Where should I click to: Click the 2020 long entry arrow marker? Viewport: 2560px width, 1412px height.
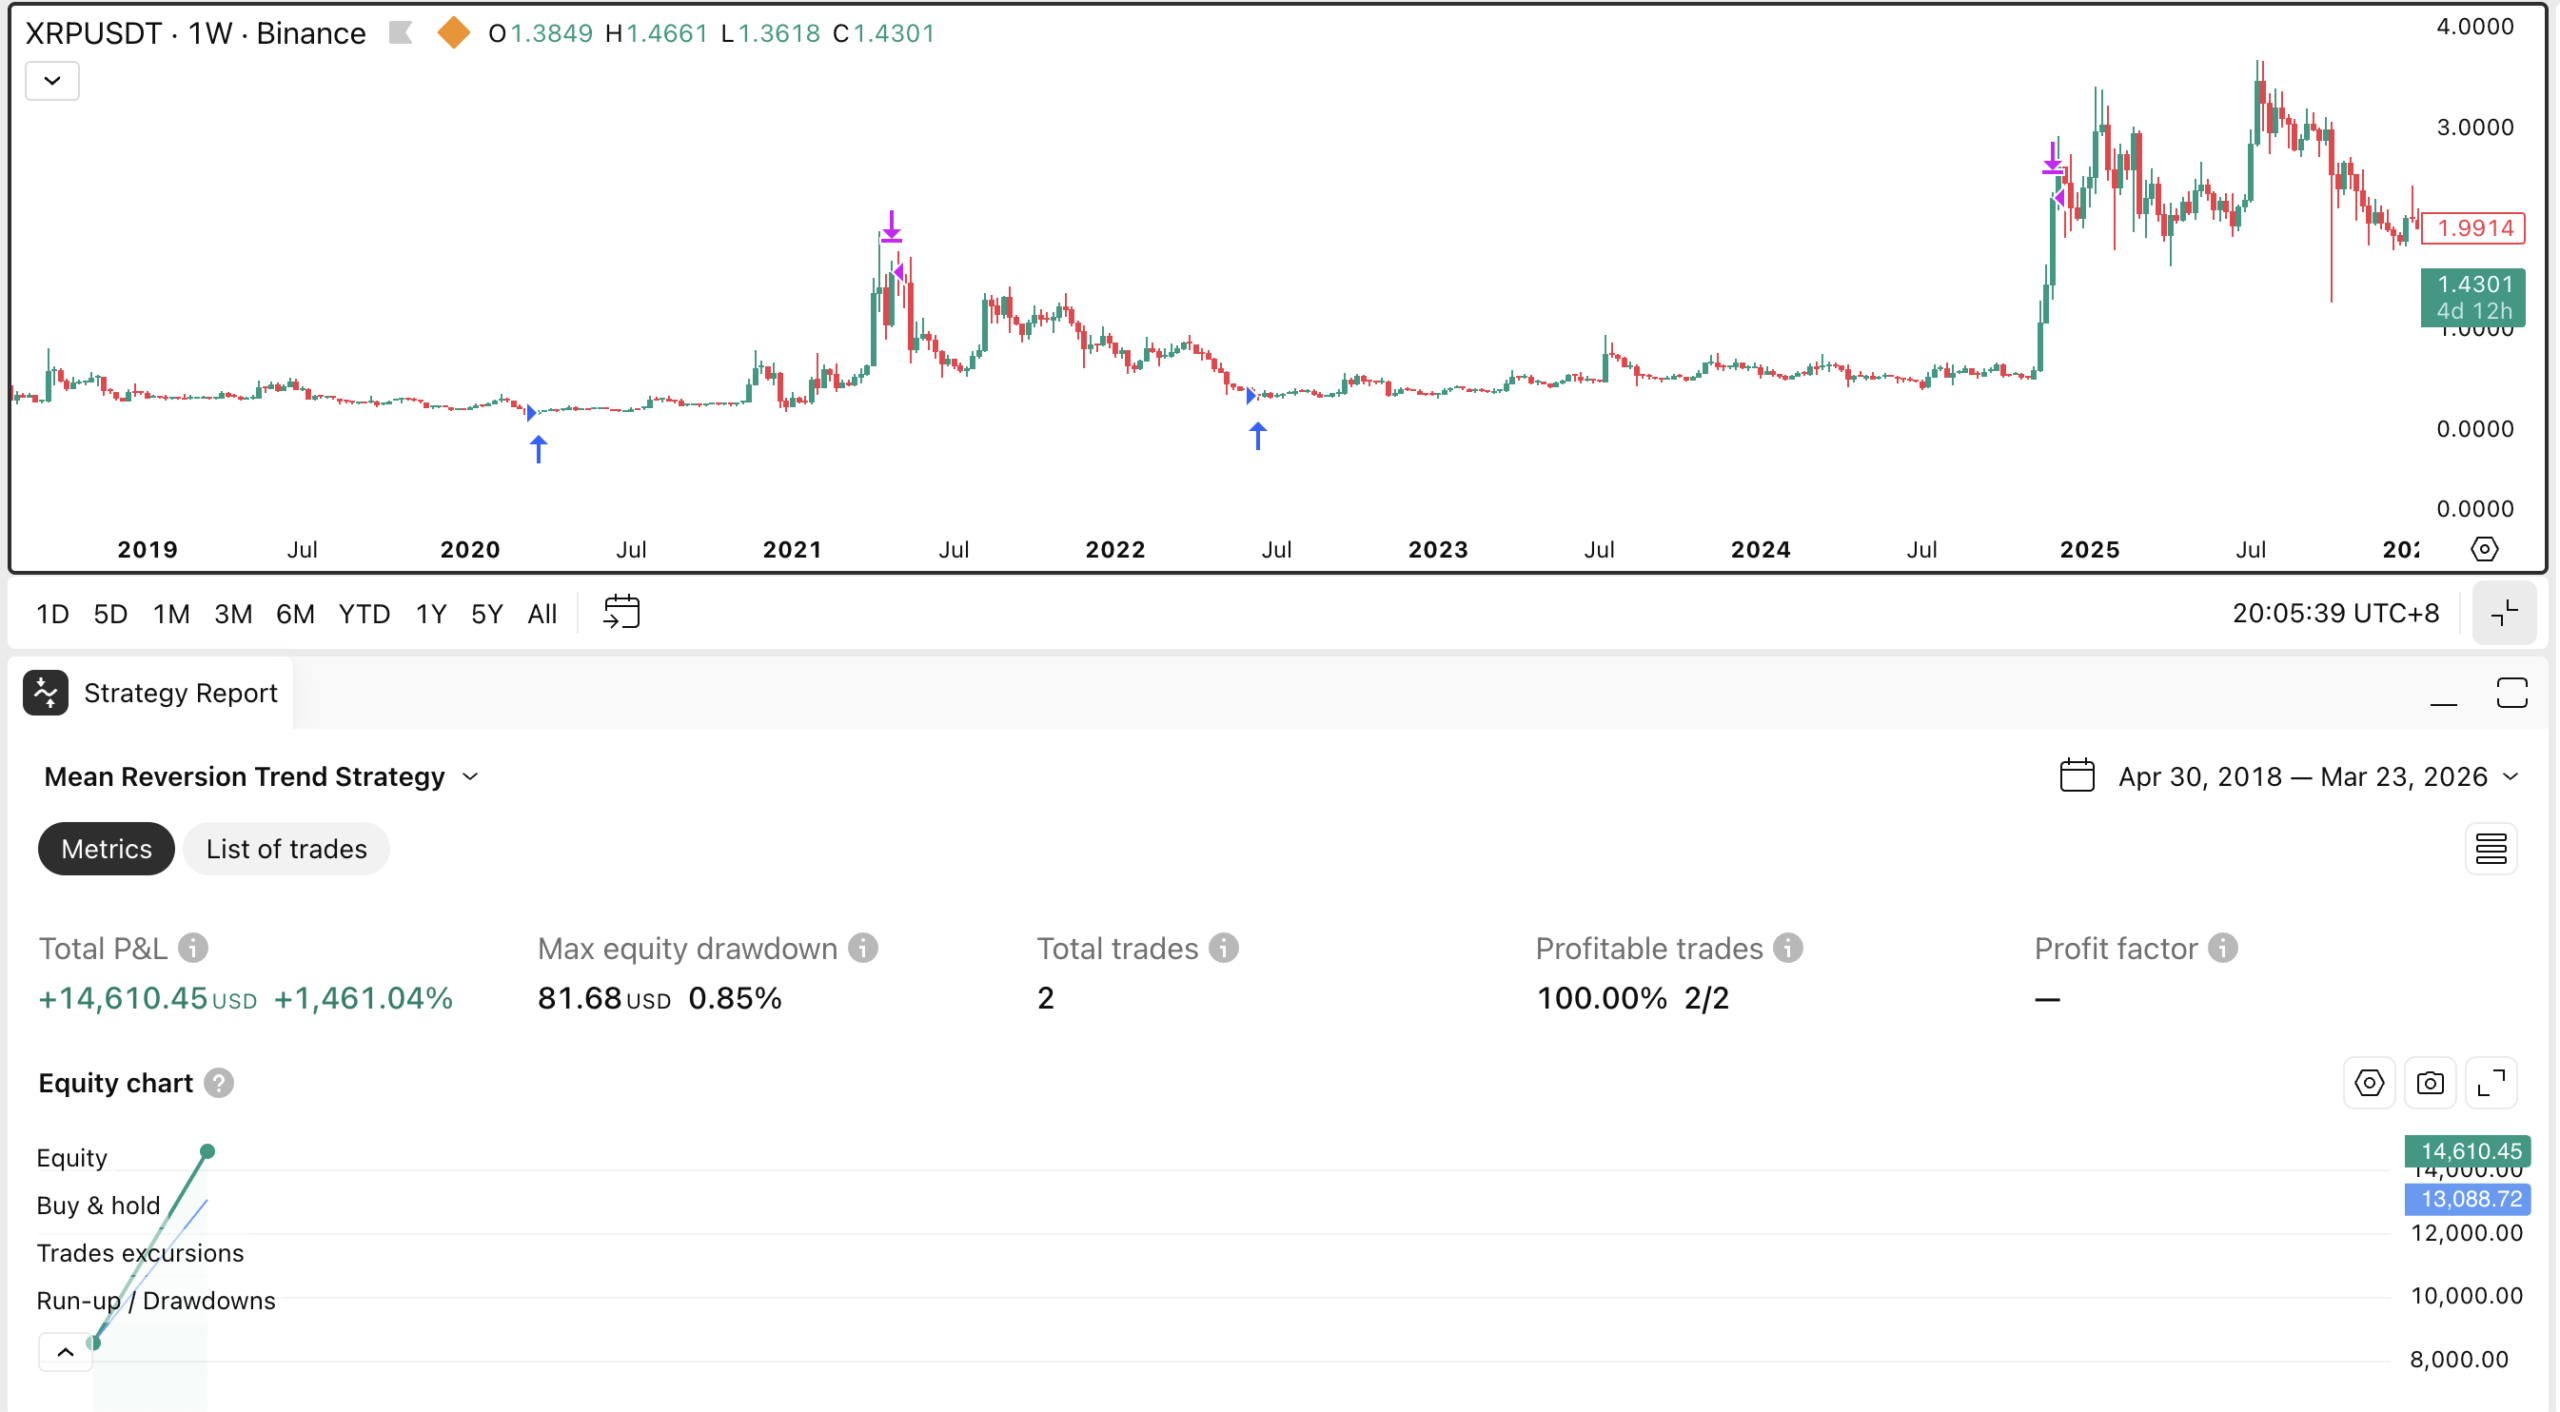click(538, 449)
